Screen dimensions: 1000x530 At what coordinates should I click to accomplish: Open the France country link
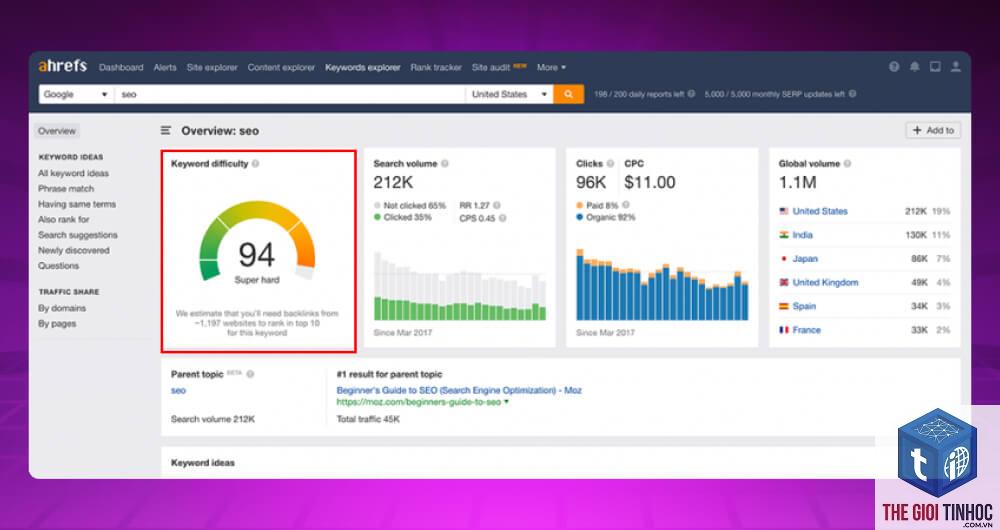pyautogui.click(x=807, y=330)
